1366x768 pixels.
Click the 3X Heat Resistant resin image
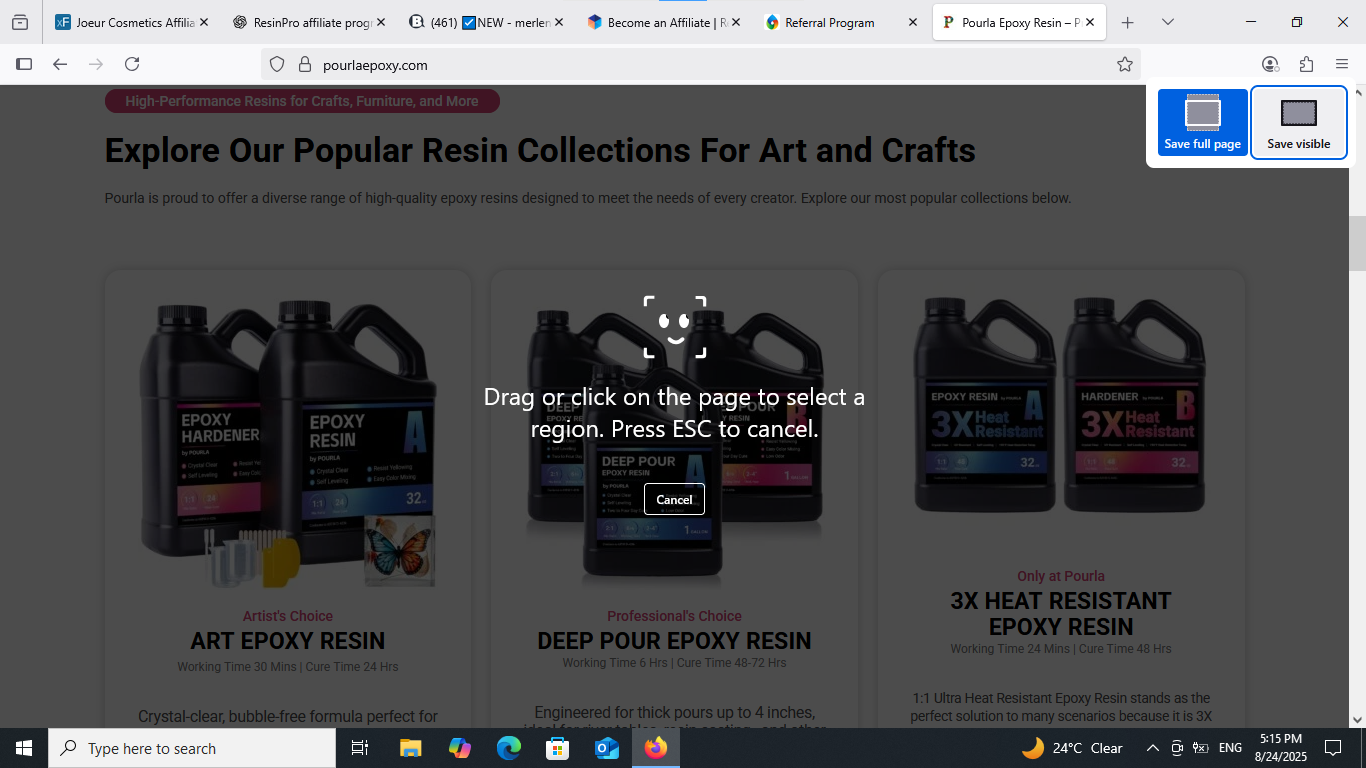(x=1061, y=405)
